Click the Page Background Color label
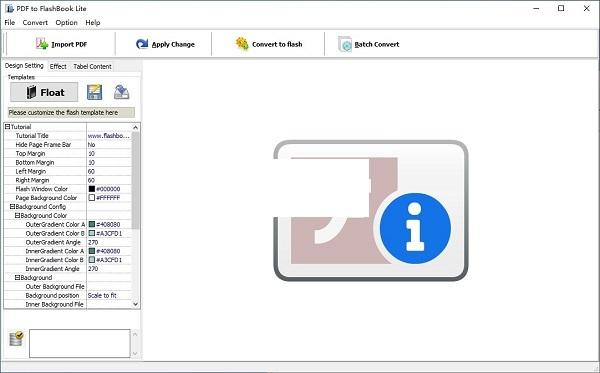The image size is (600, 373). click(46, 198)
